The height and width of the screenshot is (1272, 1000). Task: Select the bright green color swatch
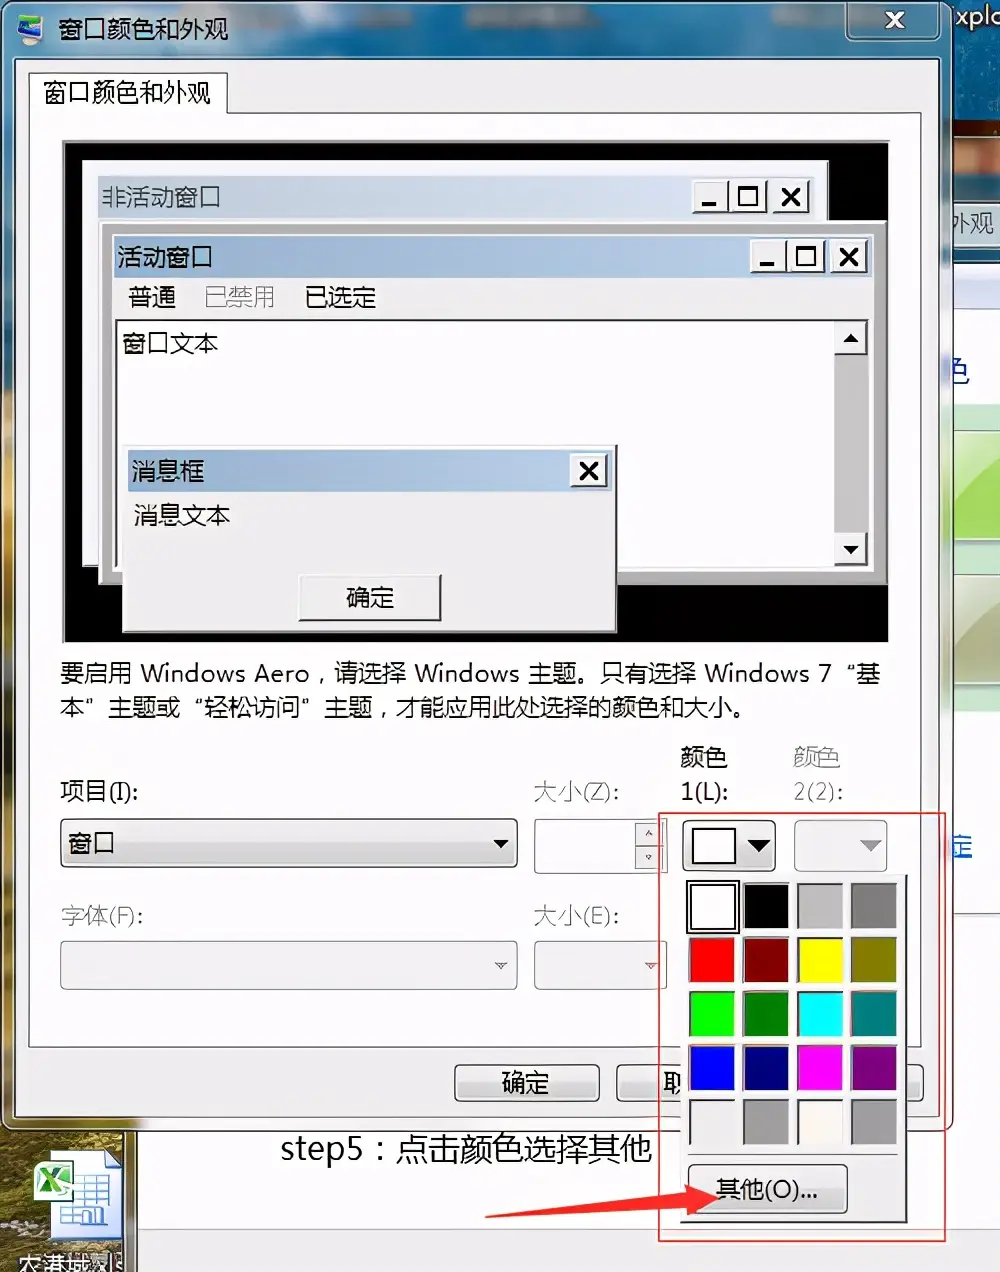point(711,1014)
